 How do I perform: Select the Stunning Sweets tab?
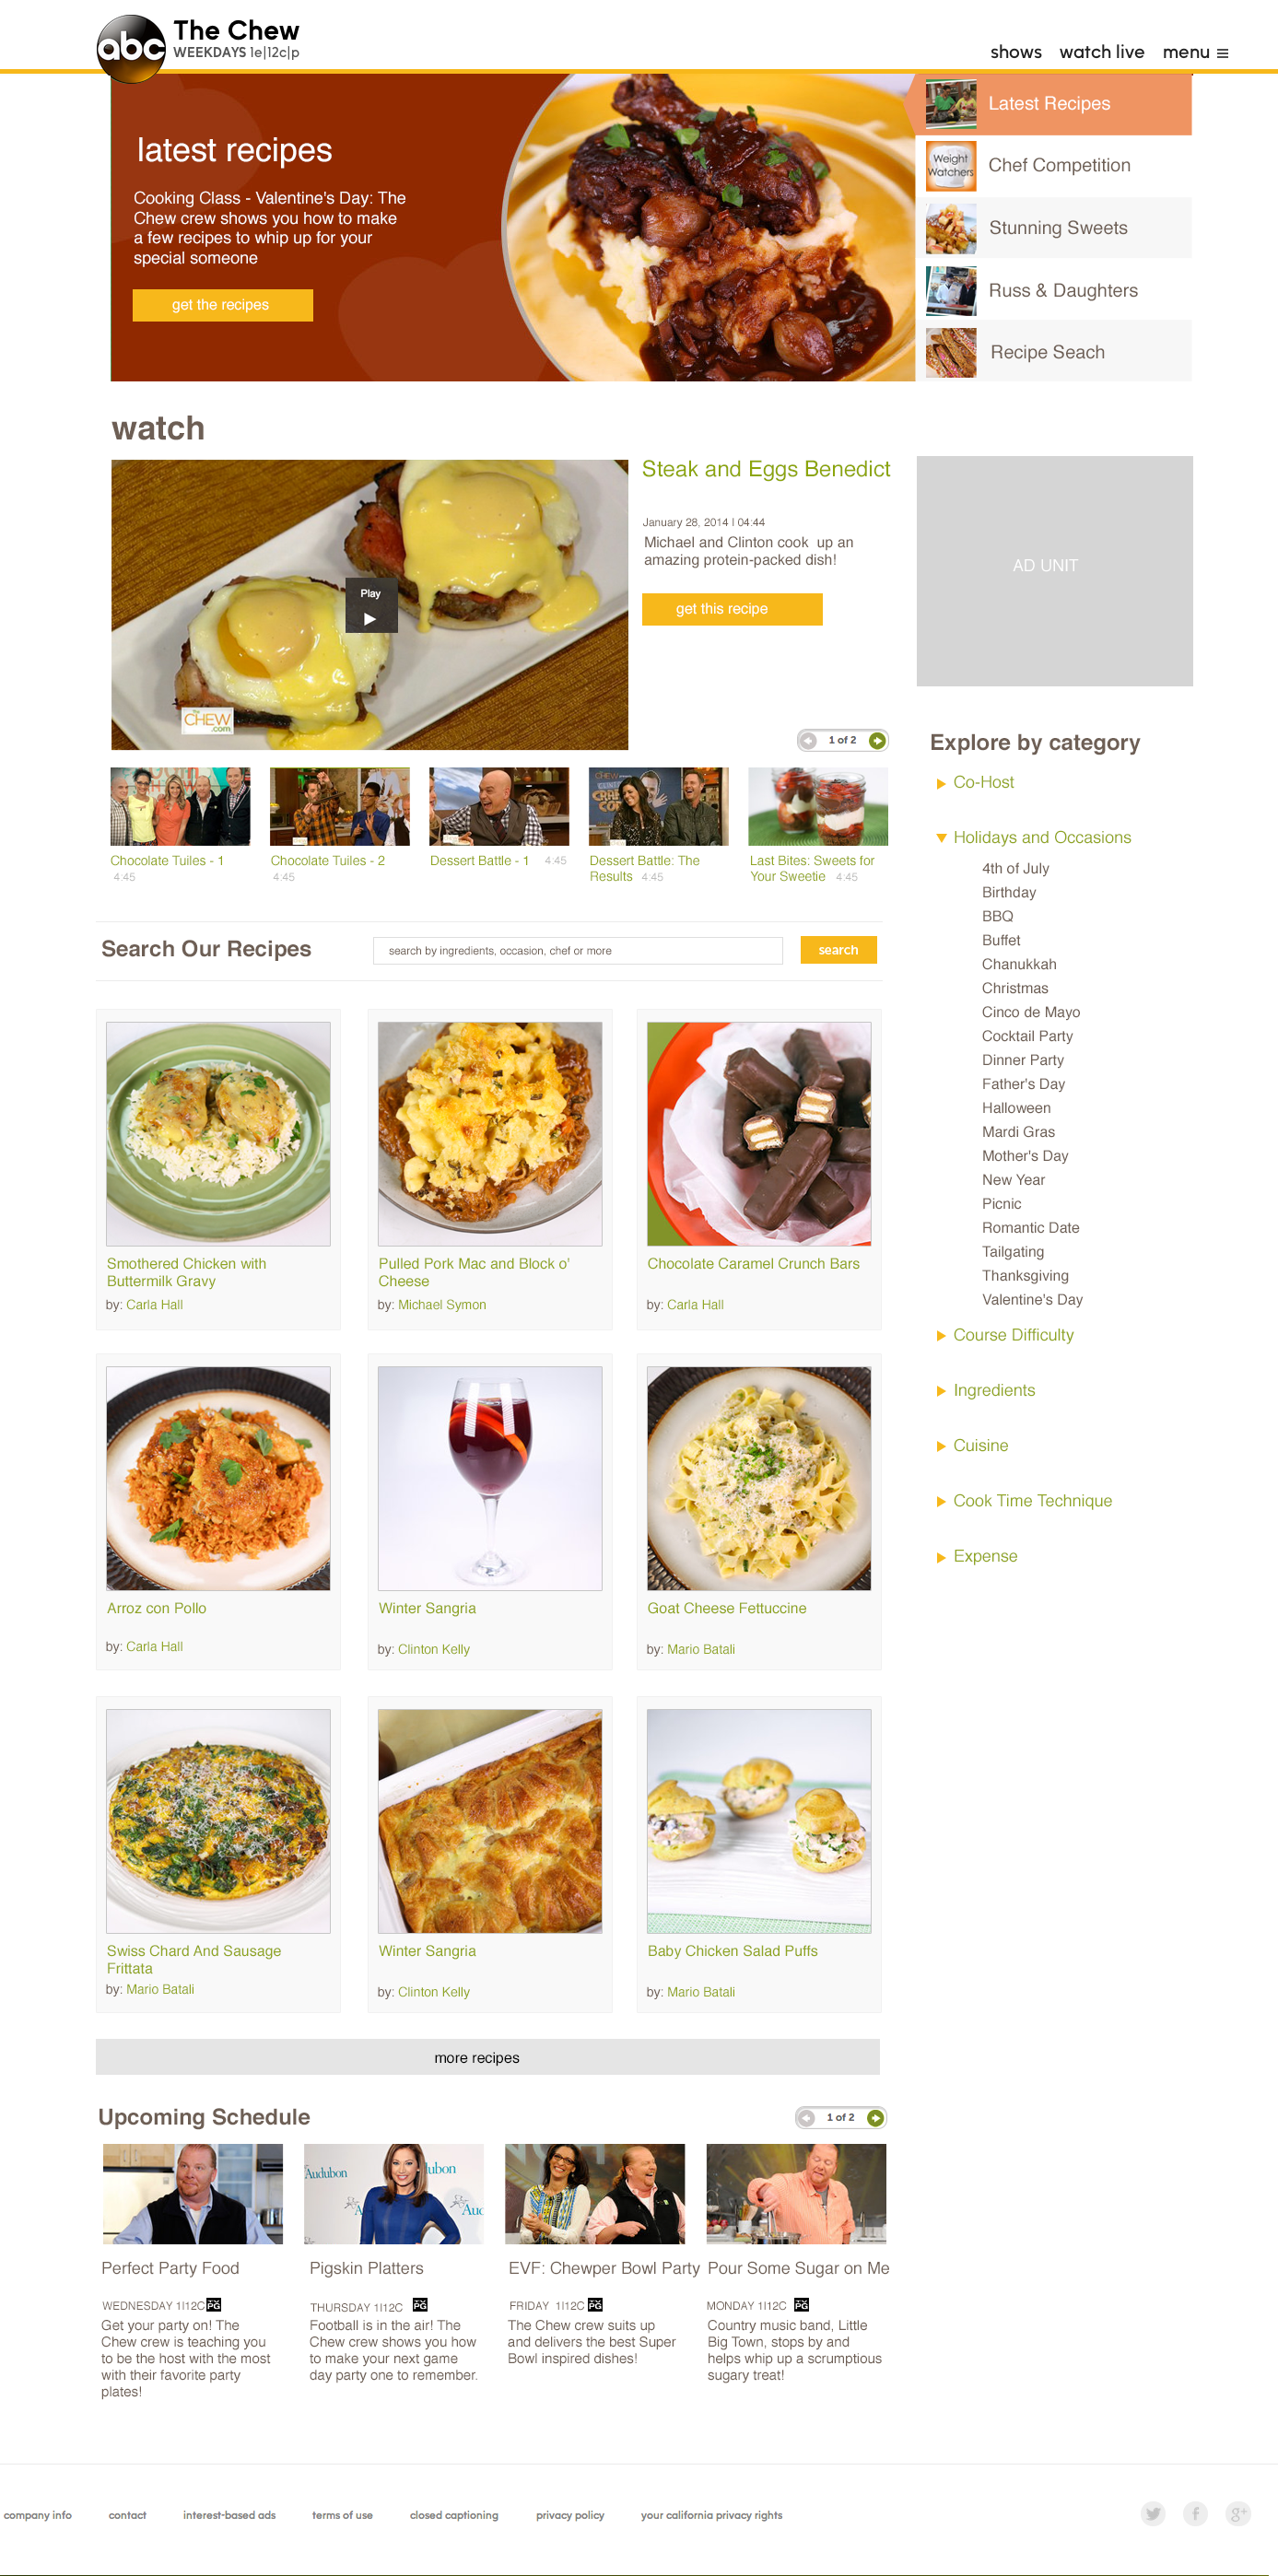pos(1054,228)
